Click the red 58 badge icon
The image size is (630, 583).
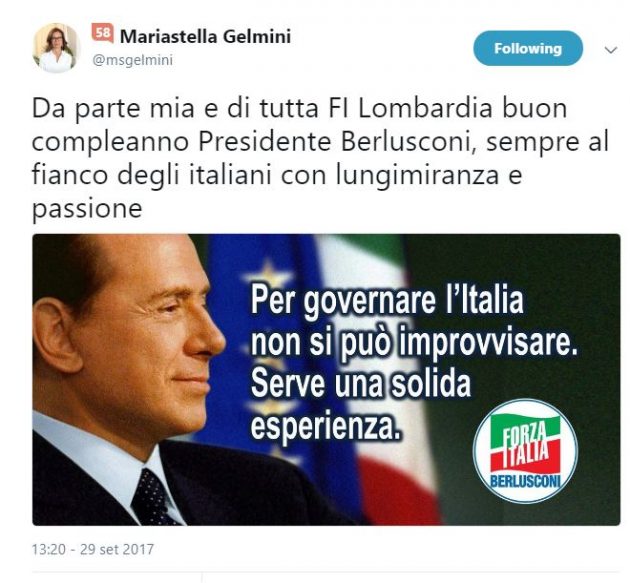(x=103, y=33)
